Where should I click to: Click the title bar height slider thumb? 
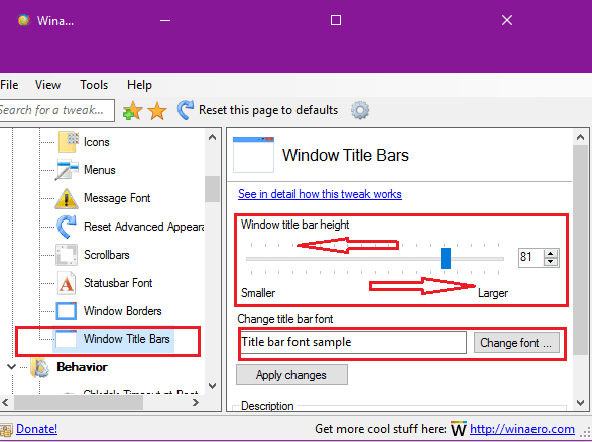point(446,259)
